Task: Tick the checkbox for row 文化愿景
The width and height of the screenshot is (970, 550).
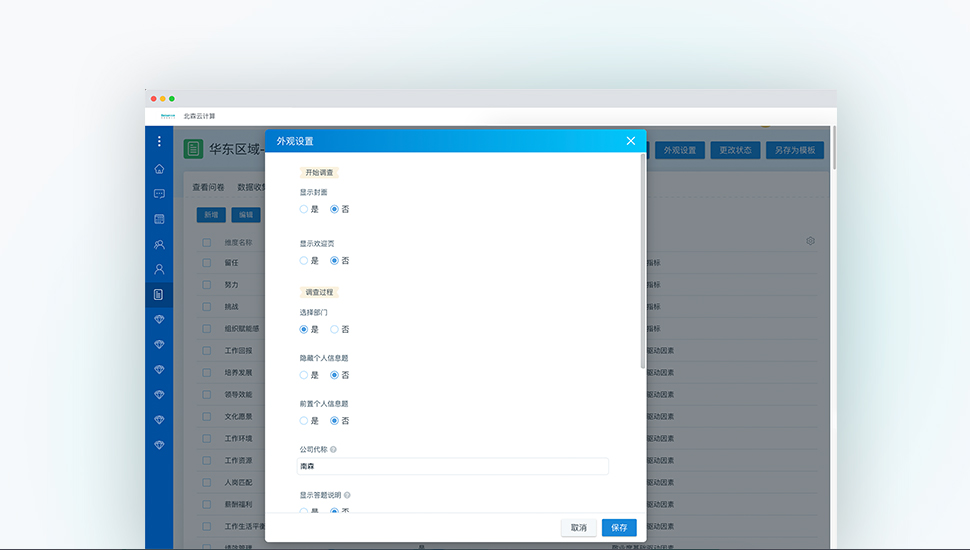Action: coord(207,416)
